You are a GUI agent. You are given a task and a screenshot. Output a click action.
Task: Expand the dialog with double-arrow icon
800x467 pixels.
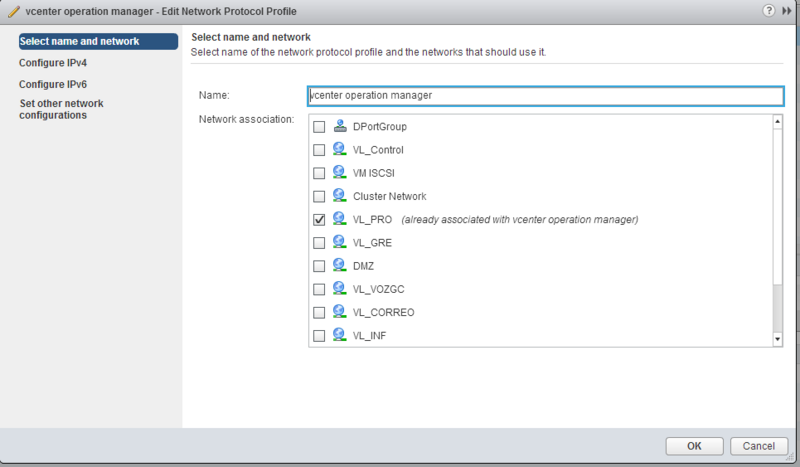[x=786, y=10]
